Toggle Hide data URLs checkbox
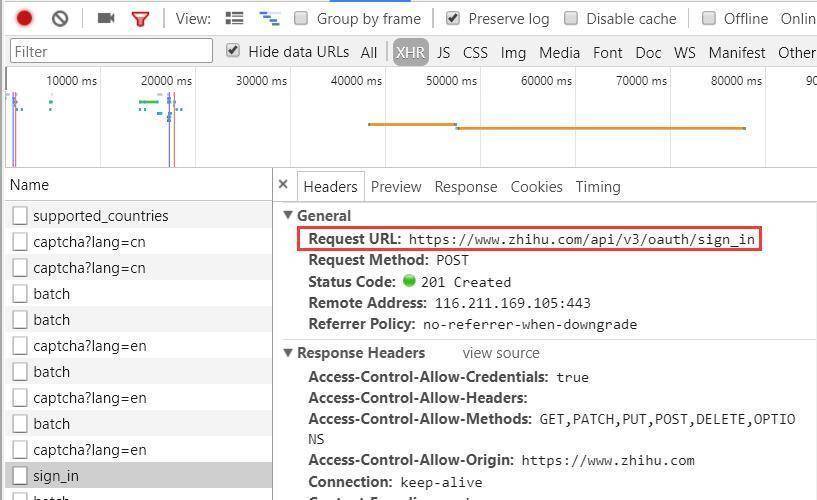This screenshot has height=500, width=817. [233, 51]
